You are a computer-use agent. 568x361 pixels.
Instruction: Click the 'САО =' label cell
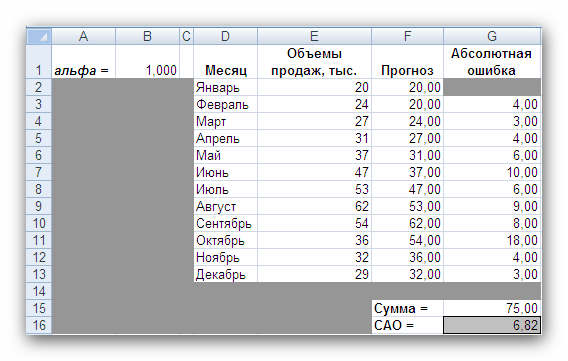(x=408, y=325)
